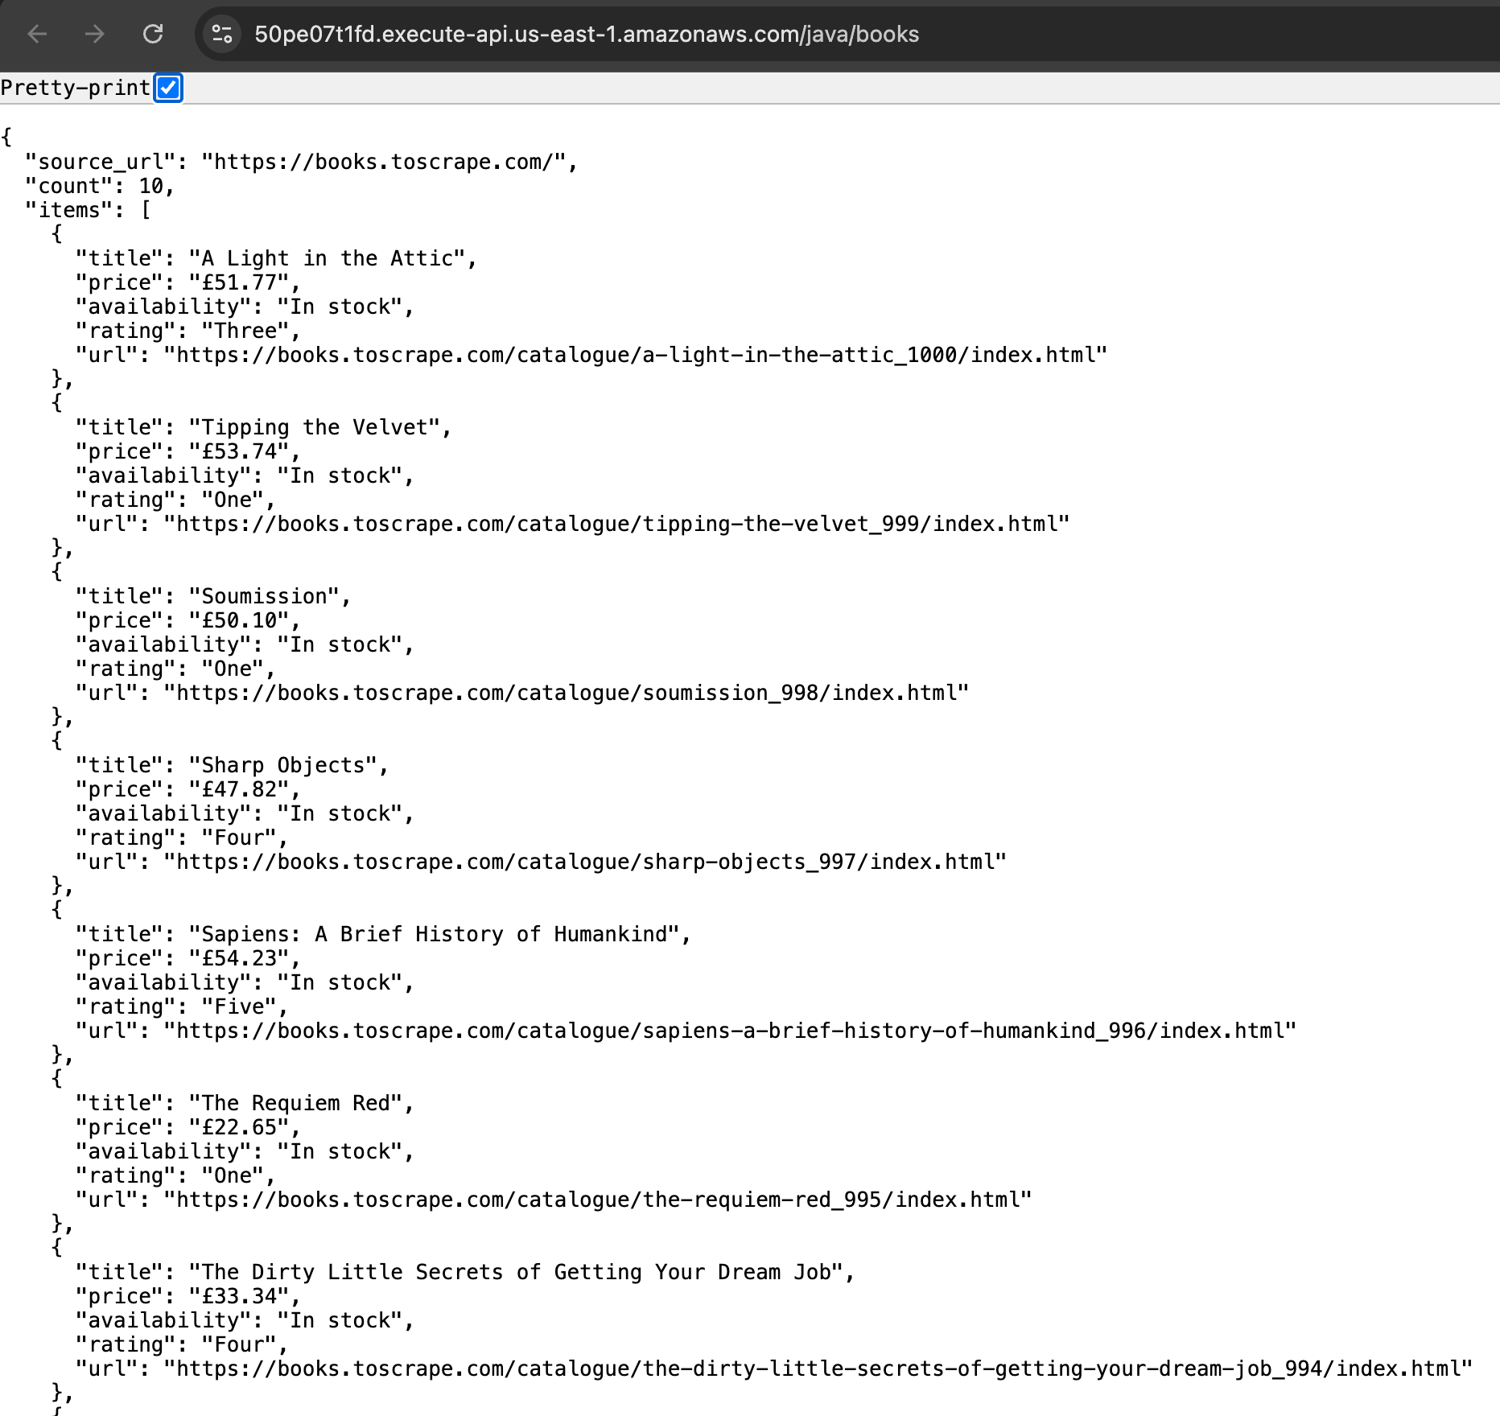Click the rating "Three"

[x=246, y=331]
